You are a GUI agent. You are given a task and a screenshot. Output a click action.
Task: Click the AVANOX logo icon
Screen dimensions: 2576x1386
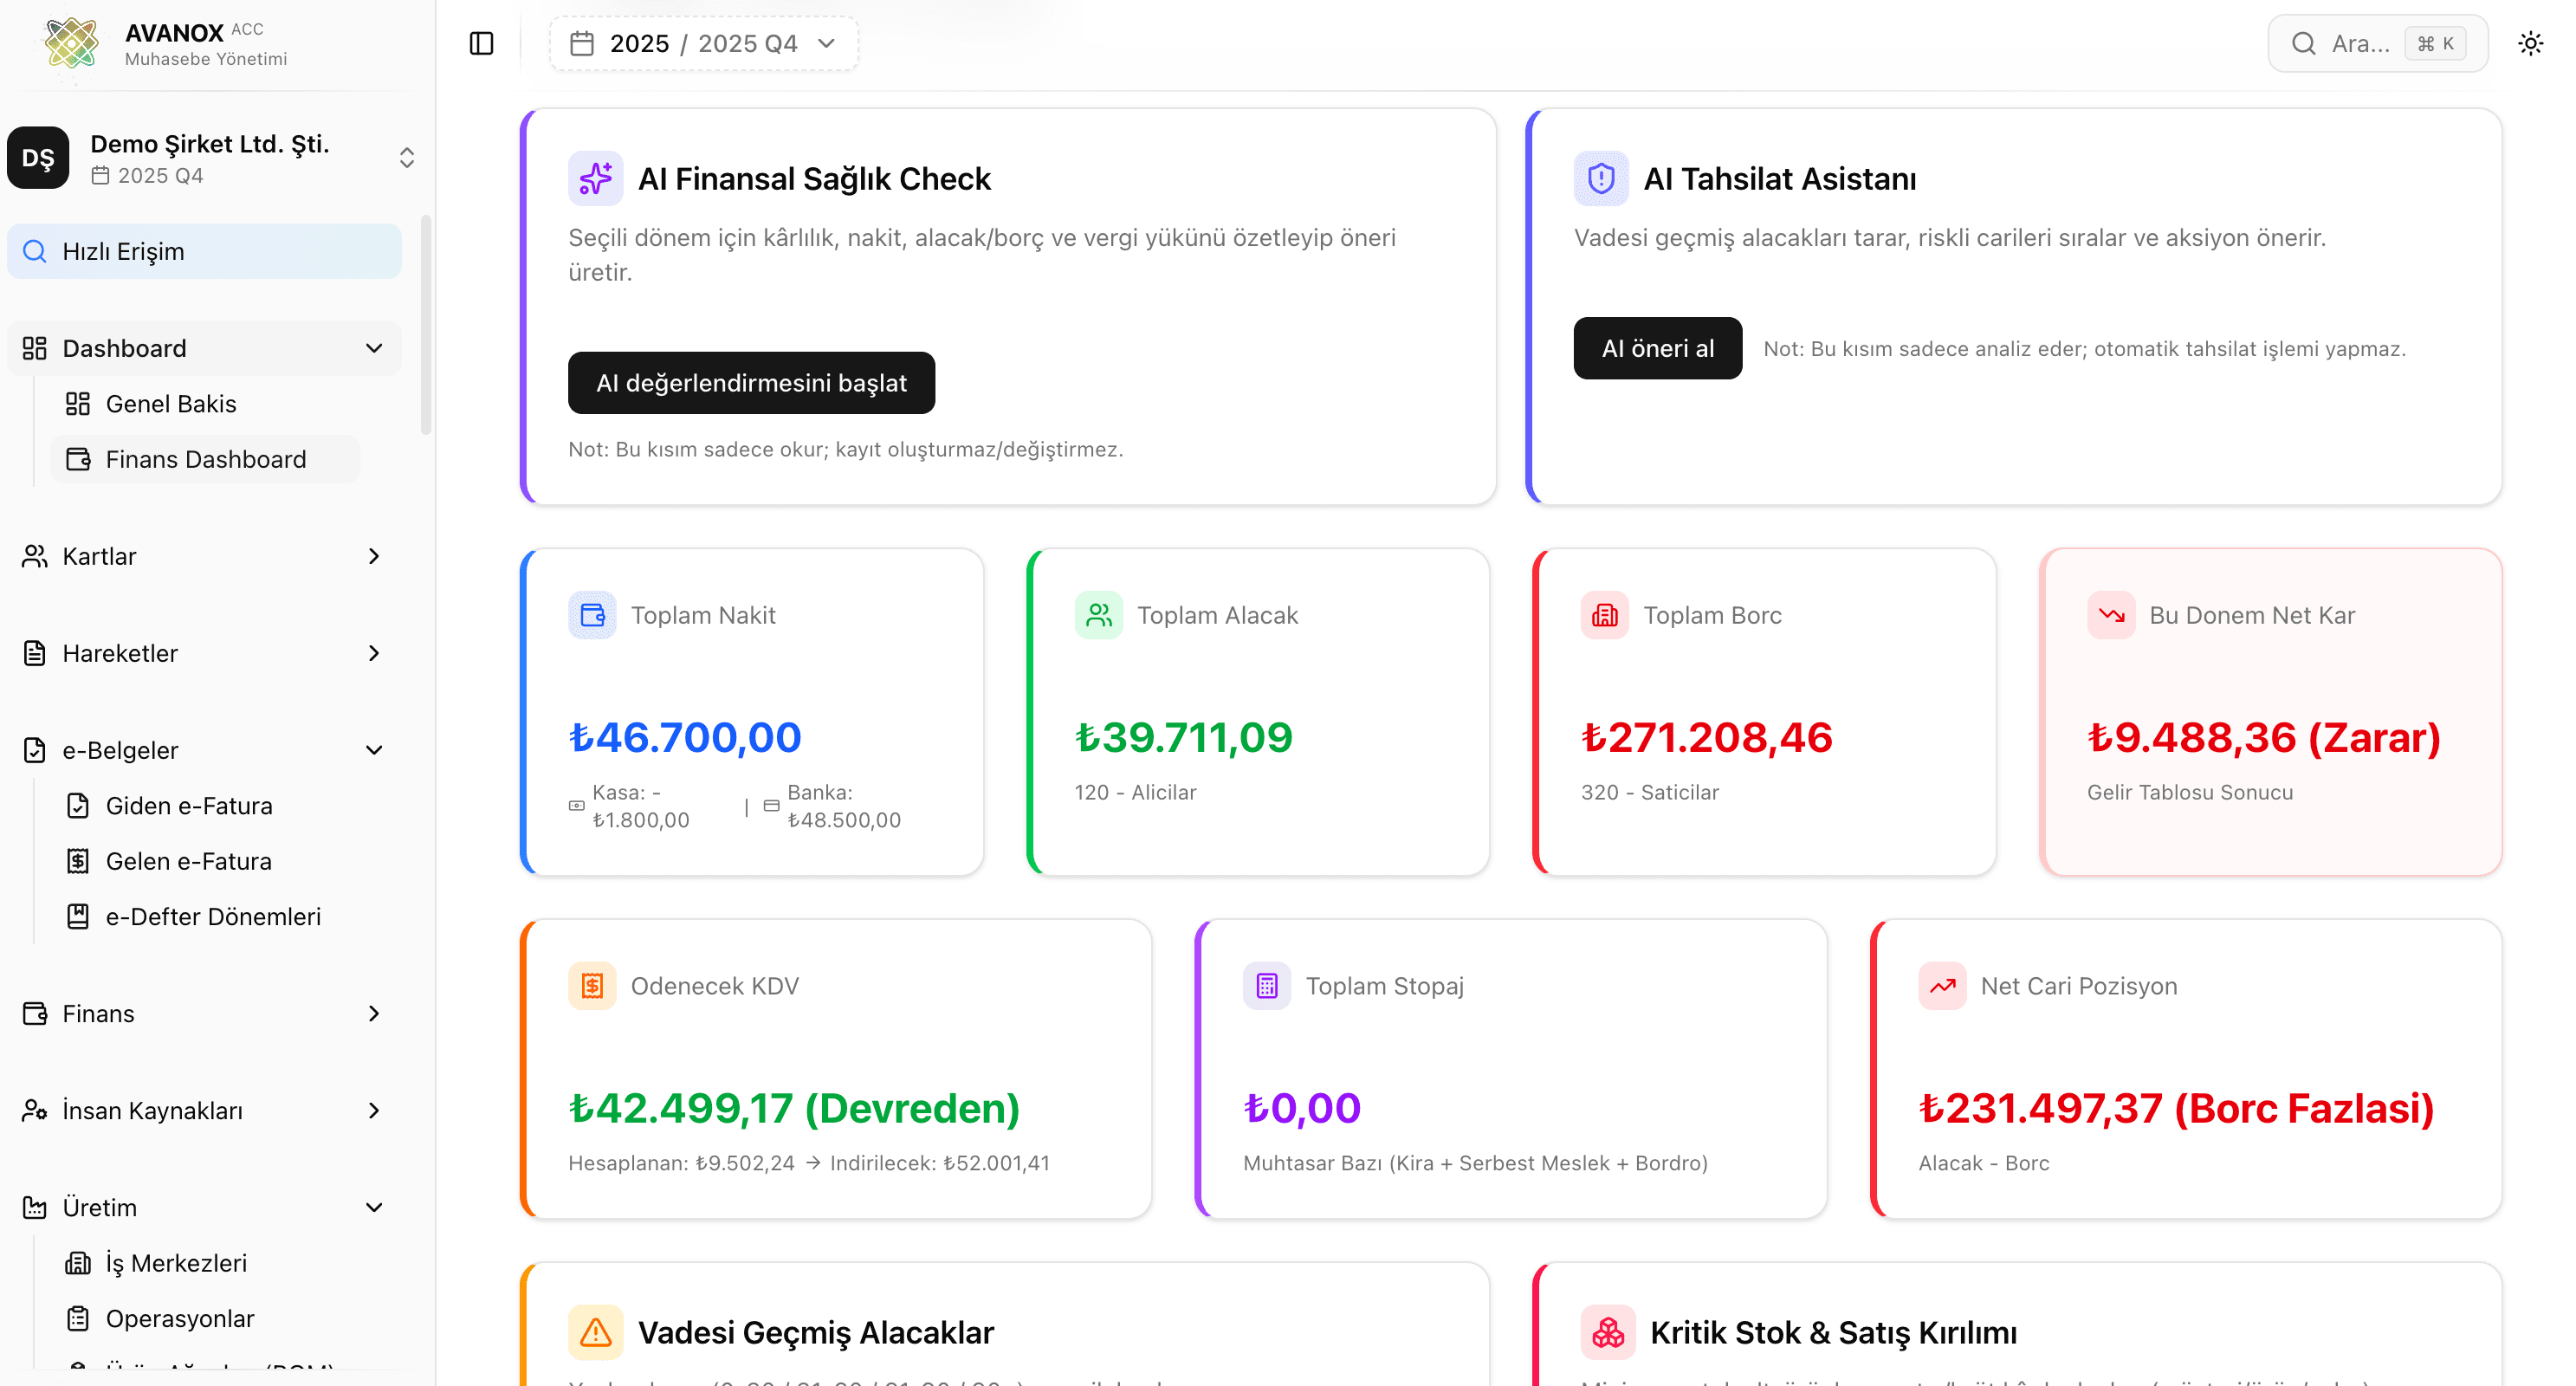point(72,43)
